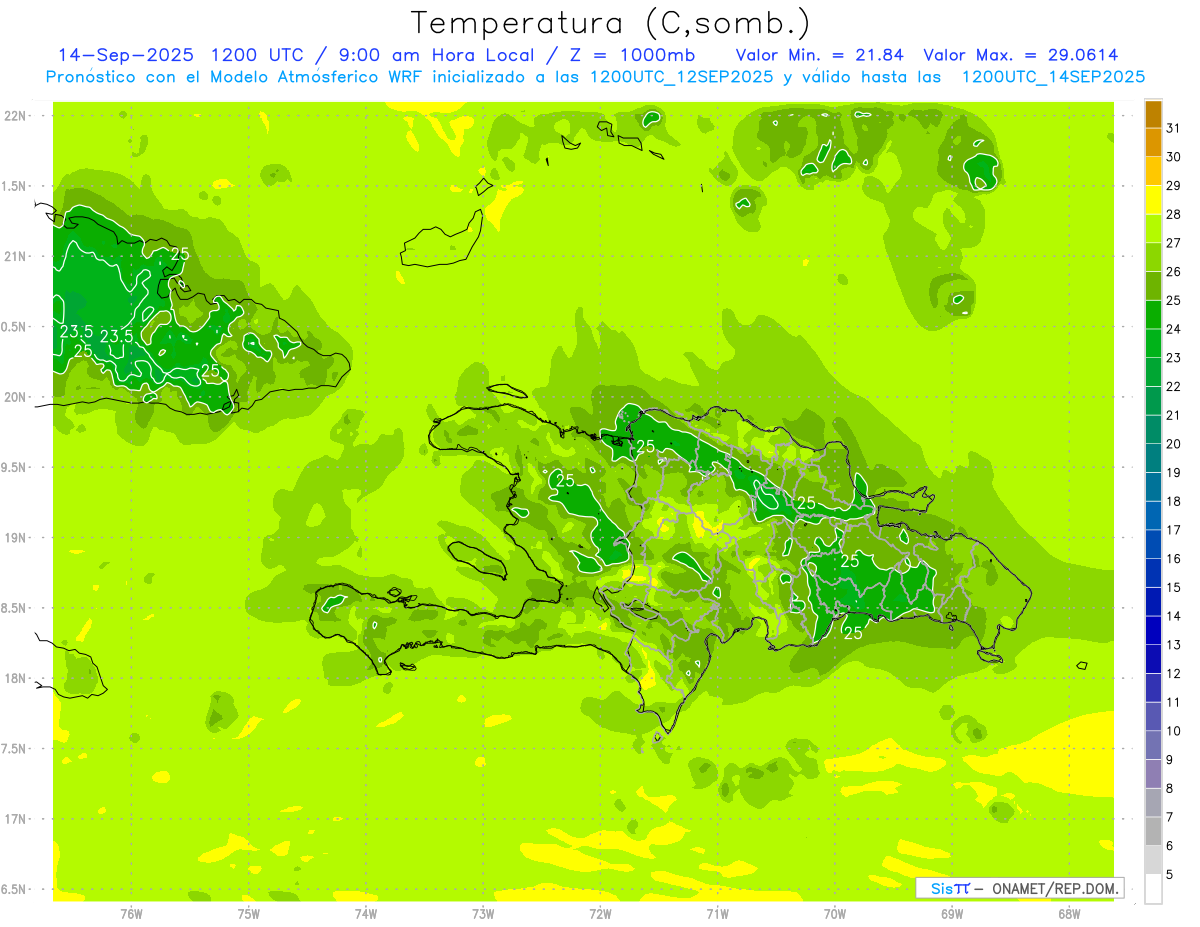Click the '73W' longitude axis label

pos(483,914)
